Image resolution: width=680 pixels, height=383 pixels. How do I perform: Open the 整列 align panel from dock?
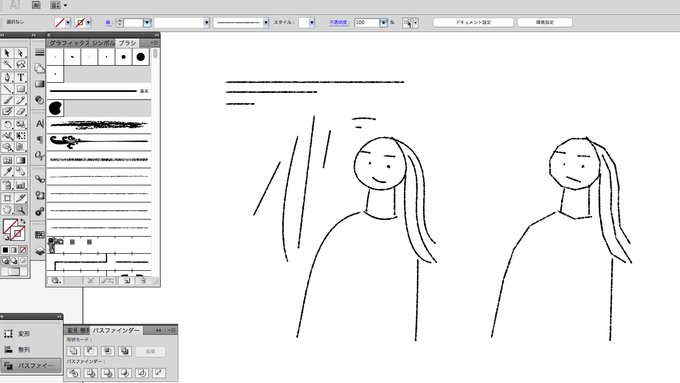click(31, 350)
